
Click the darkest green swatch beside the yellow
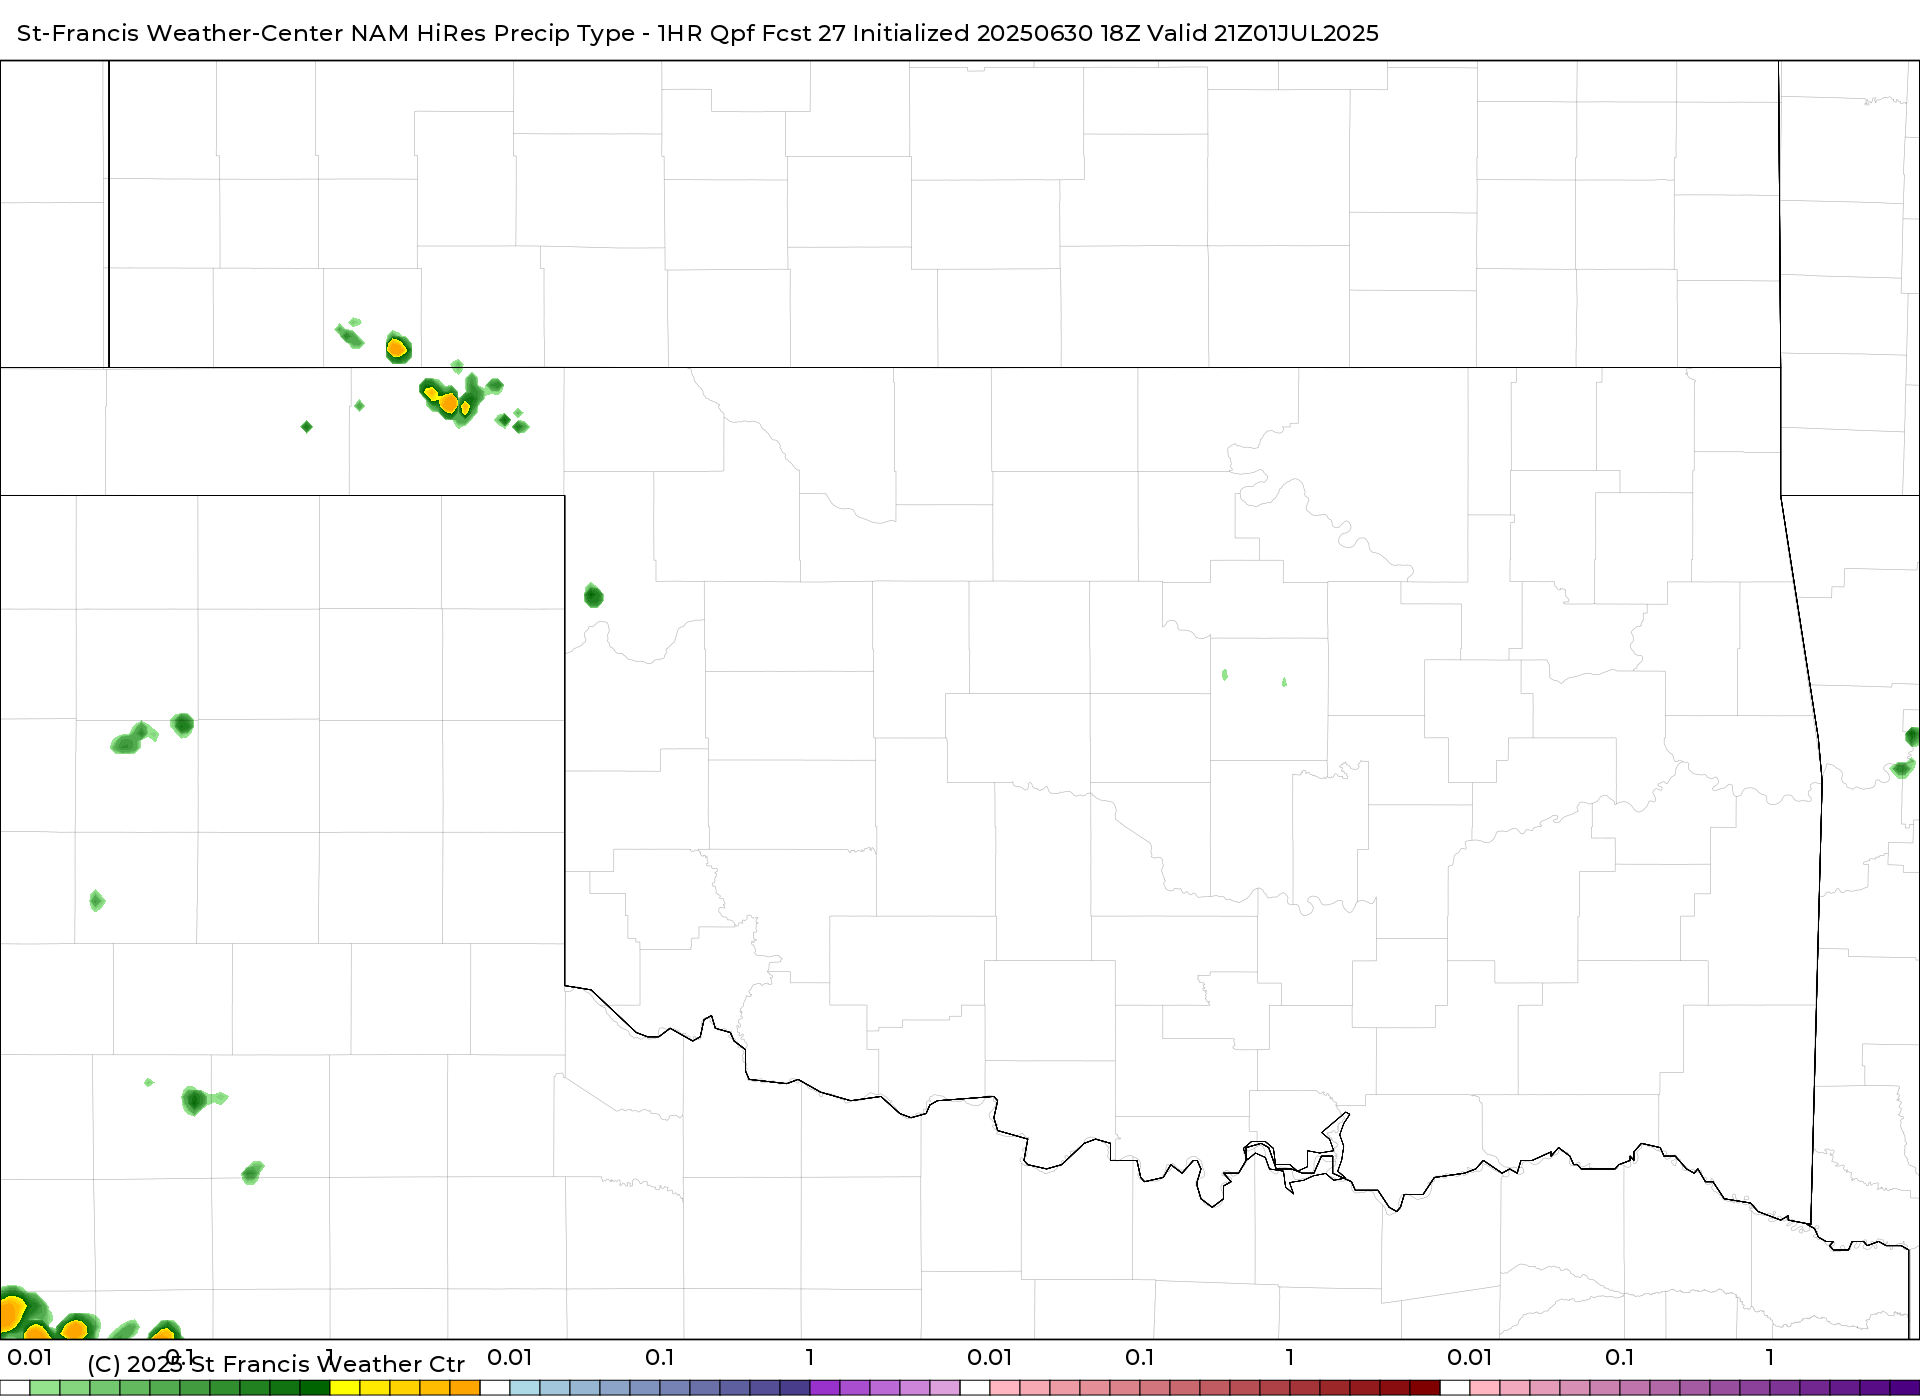pyautogui.click(x=315, y=1388)
